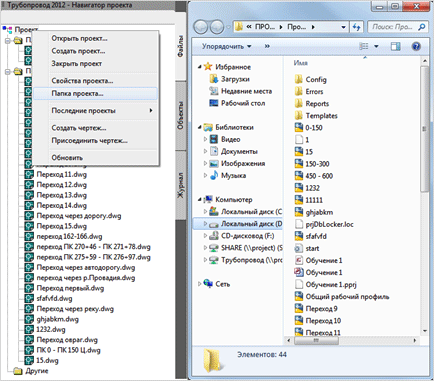Viewport: 434px width, 381px height.
Task: Click the horizontal scrollbar thumb in file list
Action: point(316,340)
